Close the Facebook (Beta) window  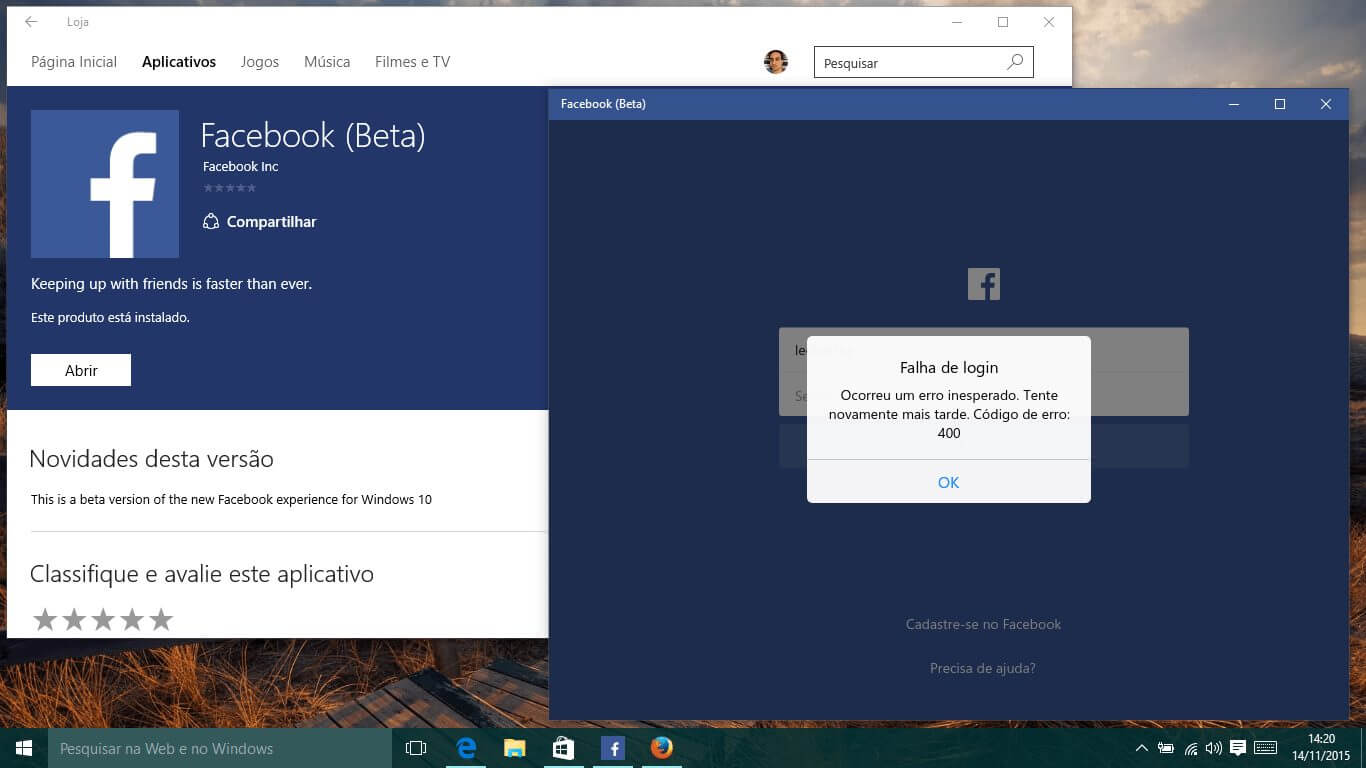1326,104
